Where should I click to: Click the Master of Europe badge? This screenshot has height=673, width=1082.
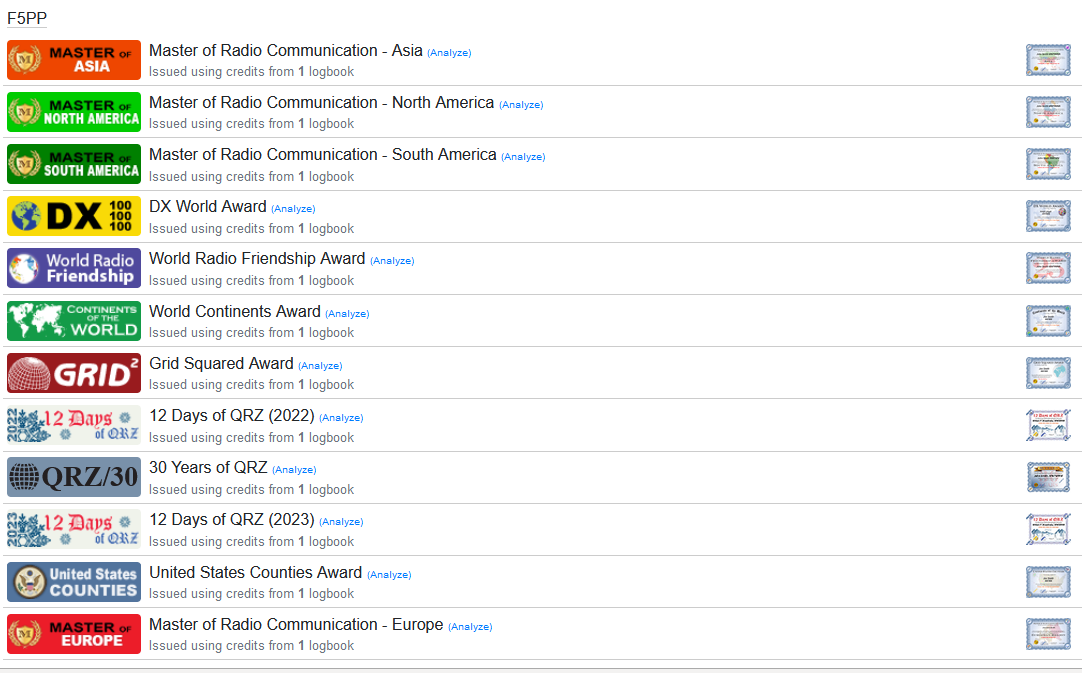pyautogui.click(x=74, y=634)
